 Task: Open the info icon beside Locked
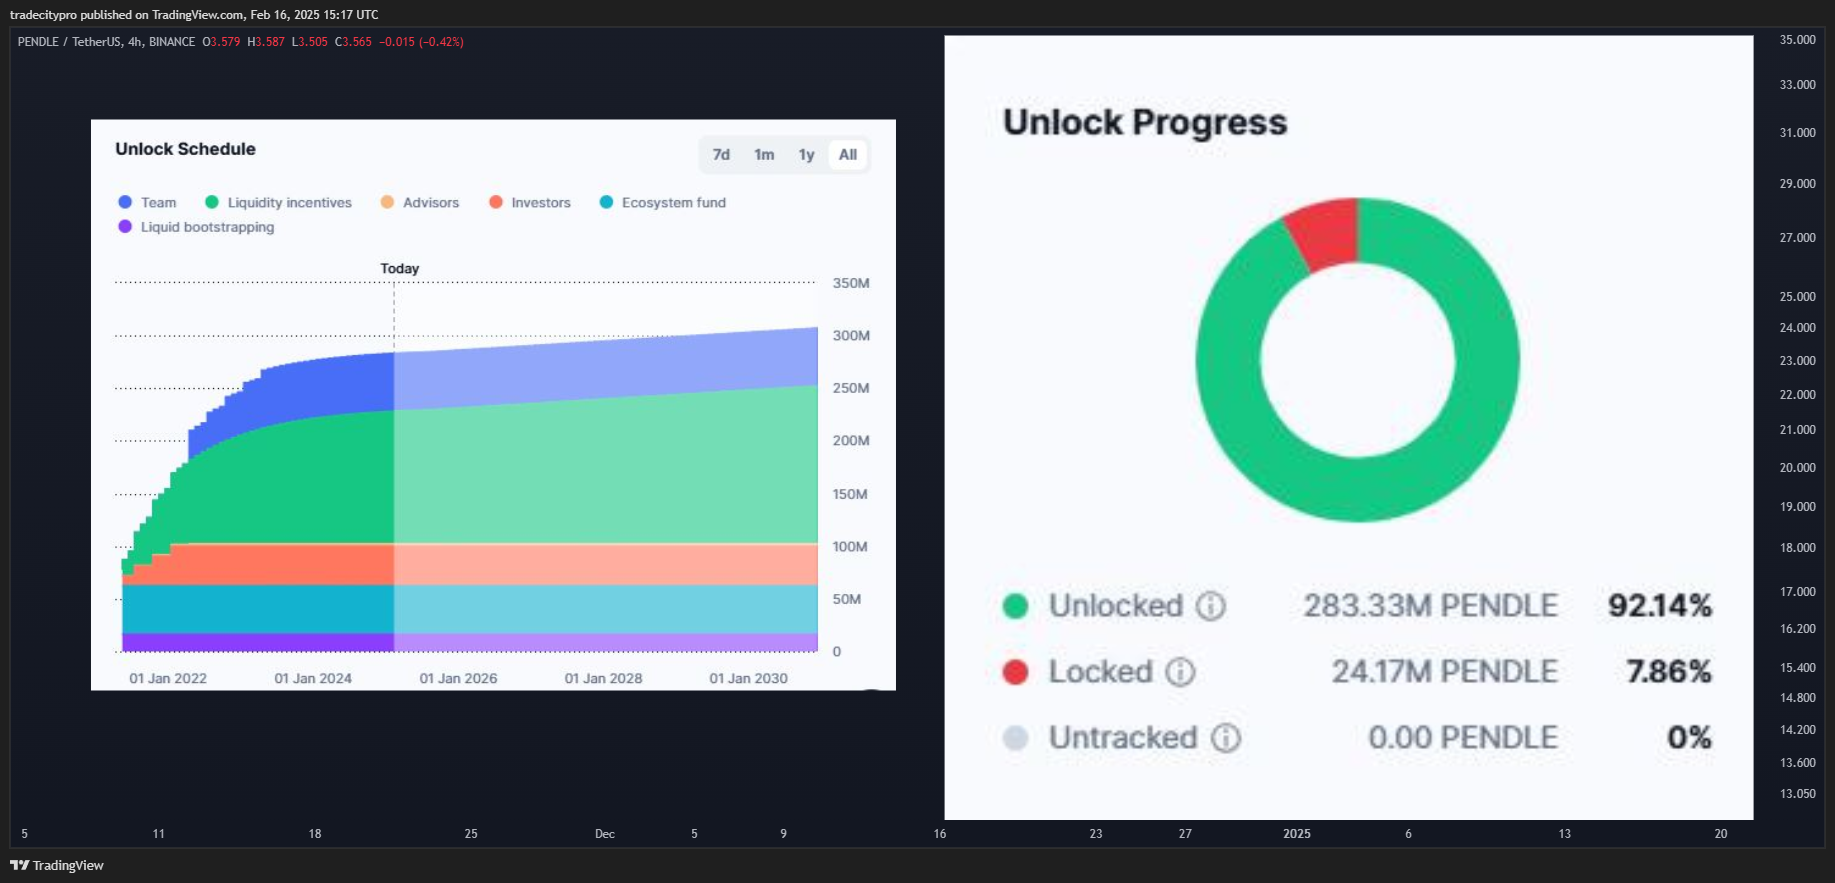(x=1181, y=672)
